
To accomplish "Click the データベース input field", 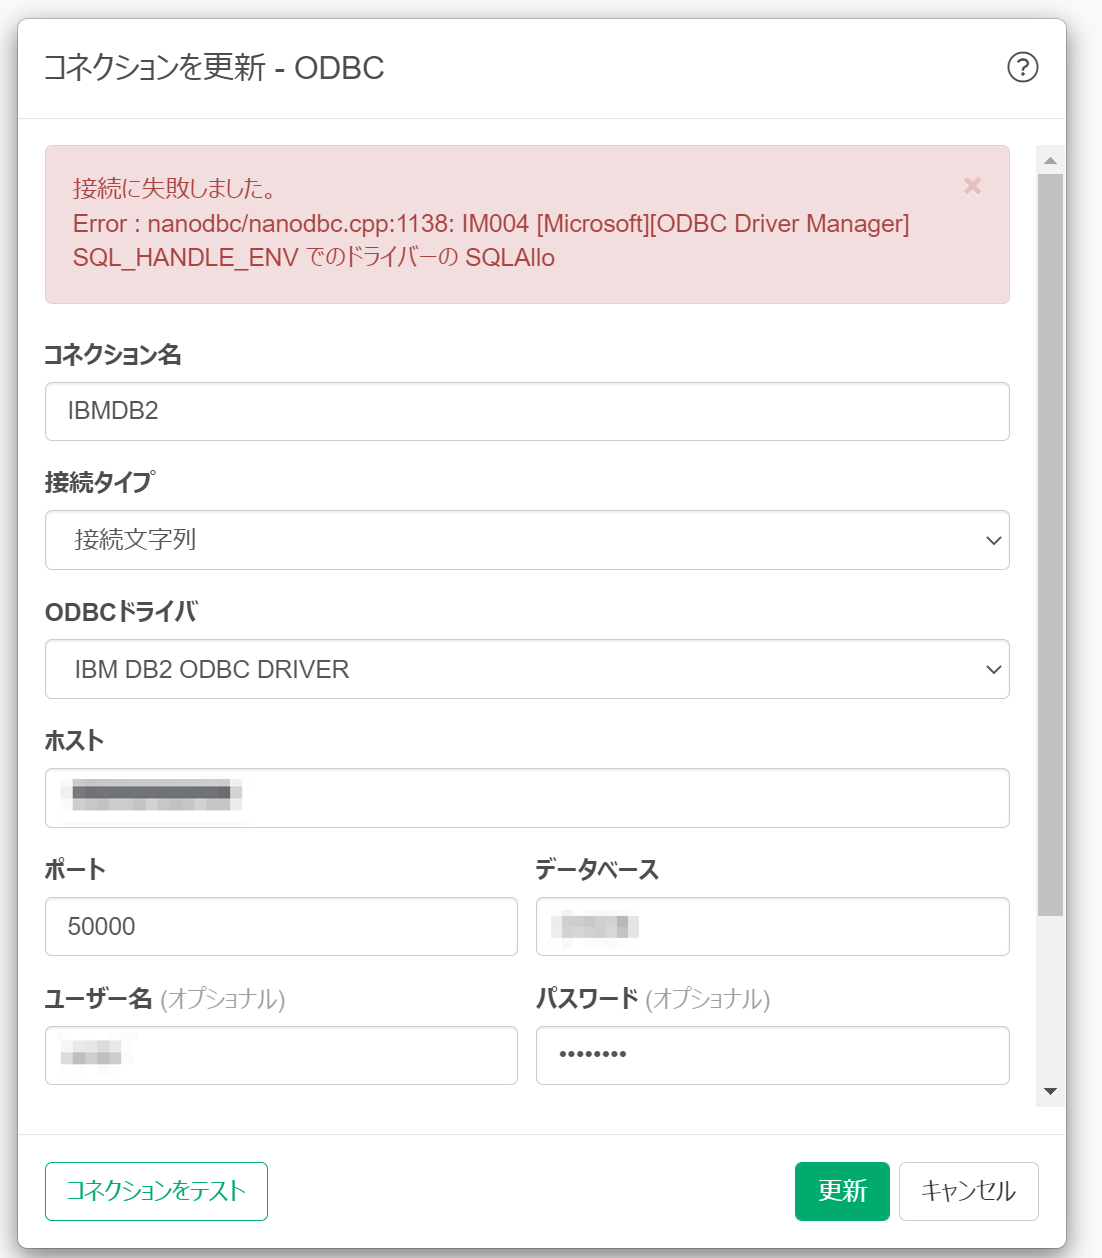I will tap(773, 926).
